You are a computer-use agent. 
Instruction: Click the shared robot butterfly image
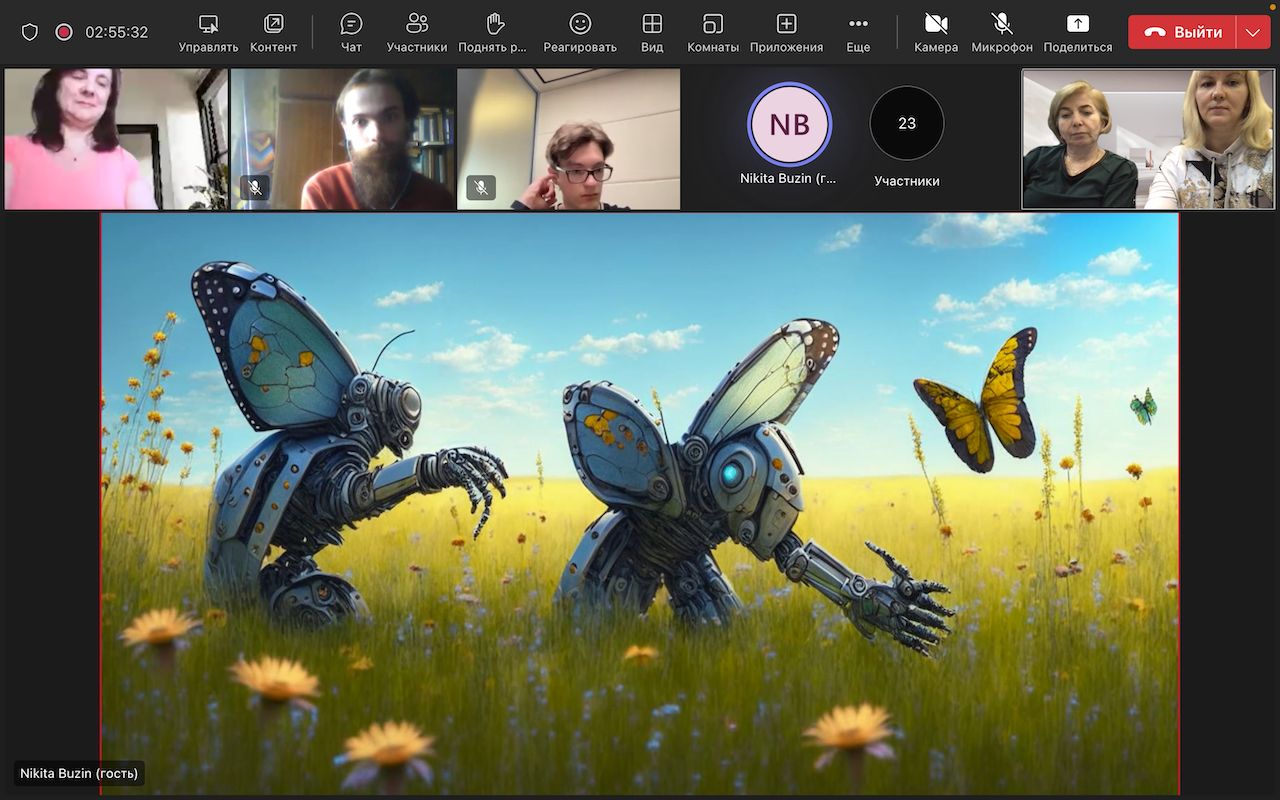click(x=640, y=503)
